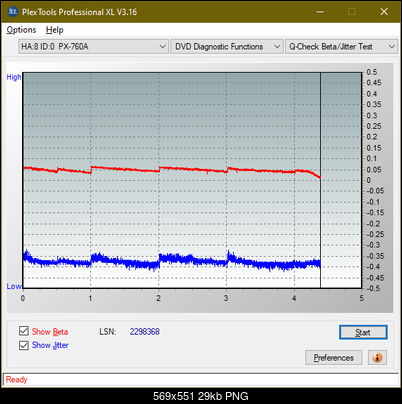
Task: Click the 0.5 value on the right axis
Action: (372, 72)
